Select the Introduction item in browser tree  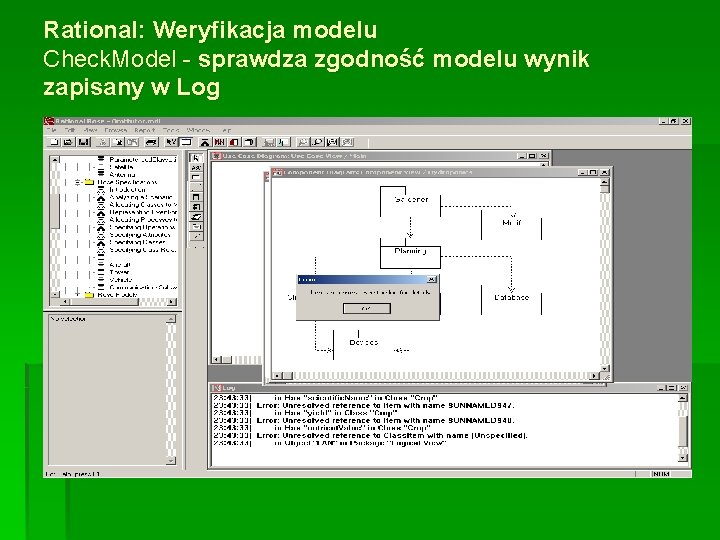(128, 190)
